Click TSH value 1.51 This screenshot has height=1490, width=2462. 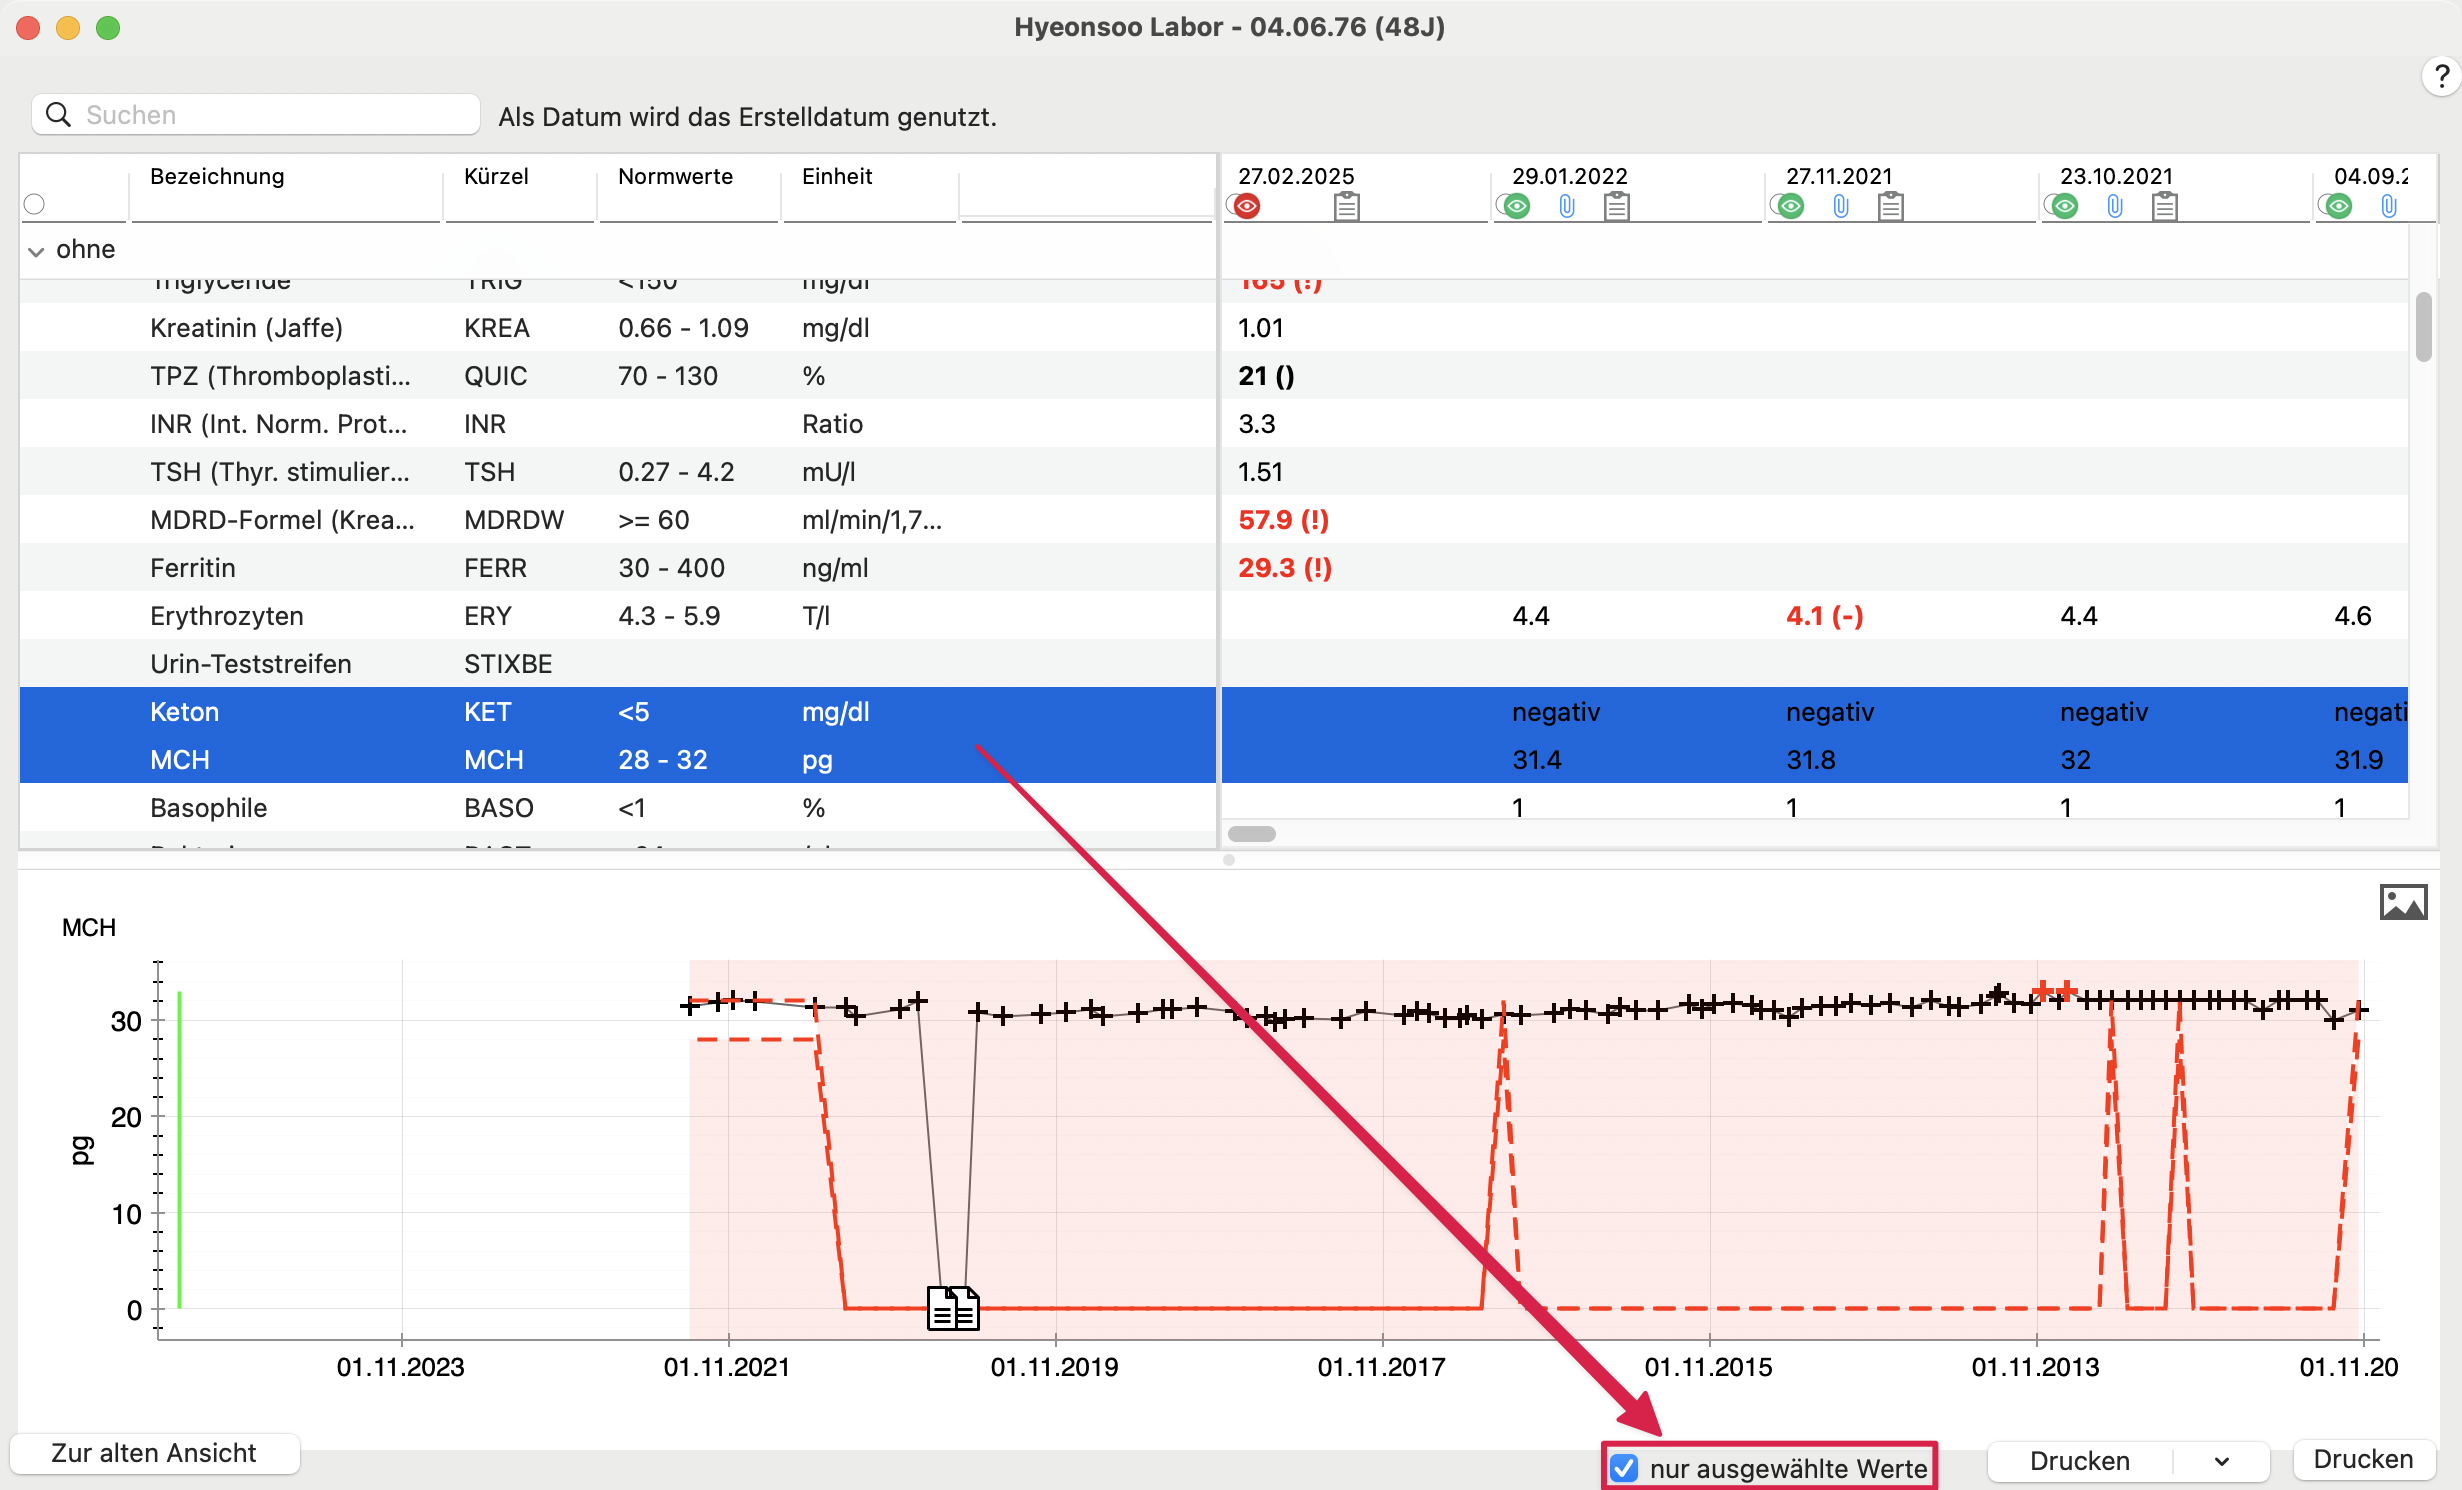(1260, 472)
